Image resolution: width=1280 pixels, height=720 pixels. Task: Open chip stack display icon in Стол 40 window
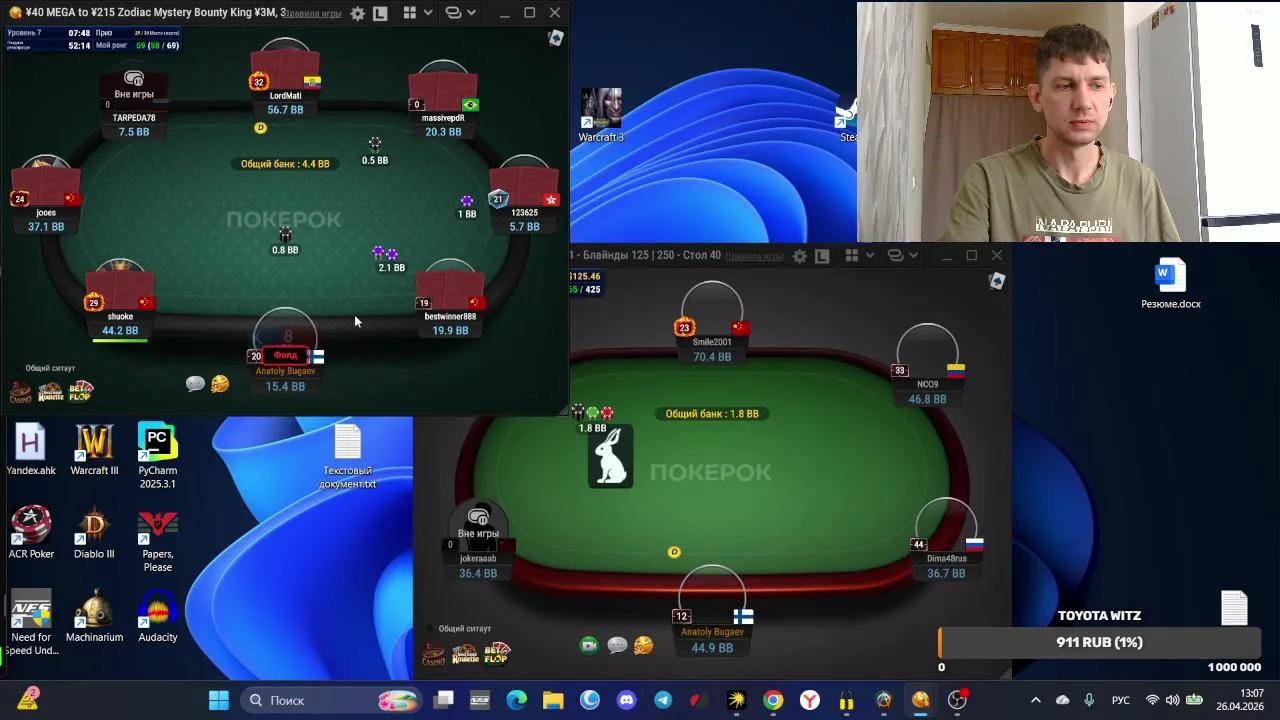tap(895, 256)
